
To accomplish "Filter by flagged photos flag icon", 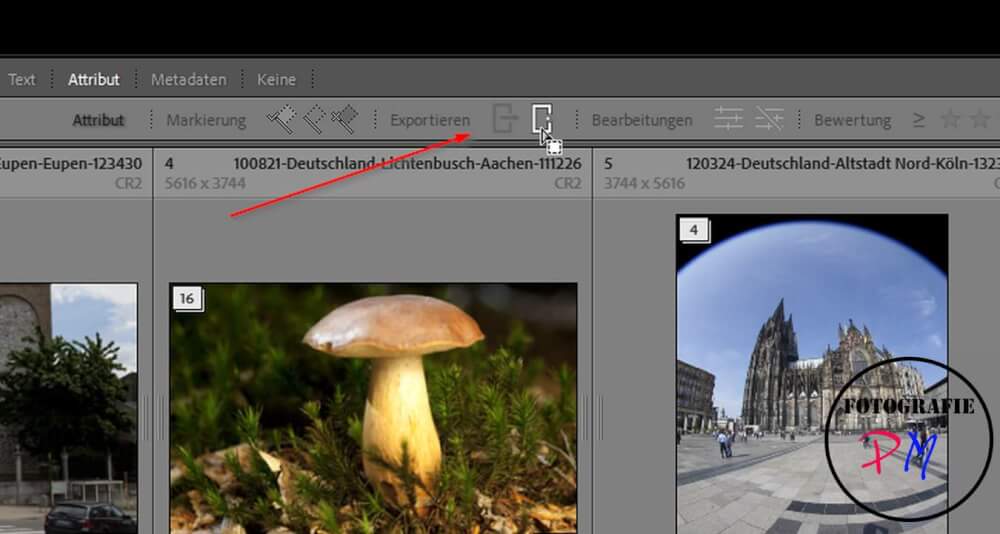I will click(281, 119).
